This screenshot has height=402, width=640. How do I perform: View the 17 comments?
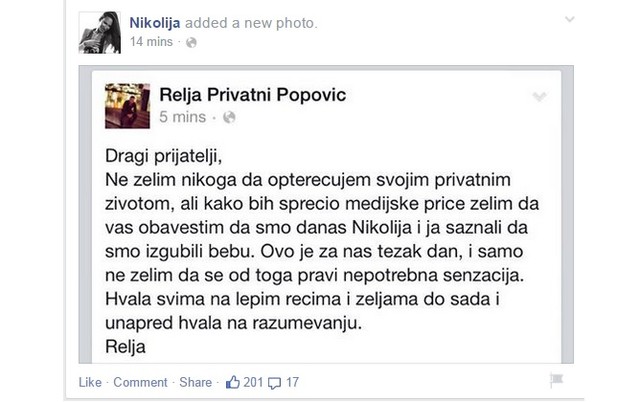pyautogui.click(x=292, y=382)
